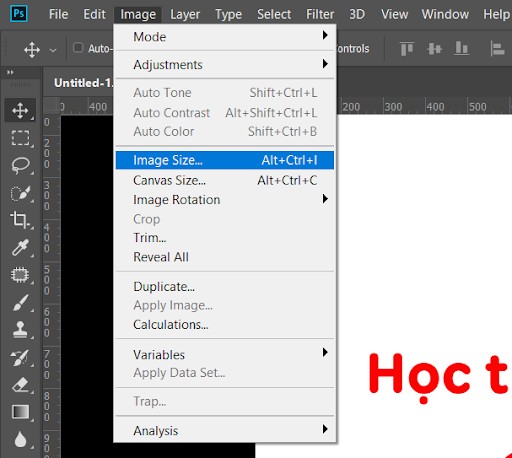Open the View menu
Viewport: 512px width, 458px height.
(394, 14)
